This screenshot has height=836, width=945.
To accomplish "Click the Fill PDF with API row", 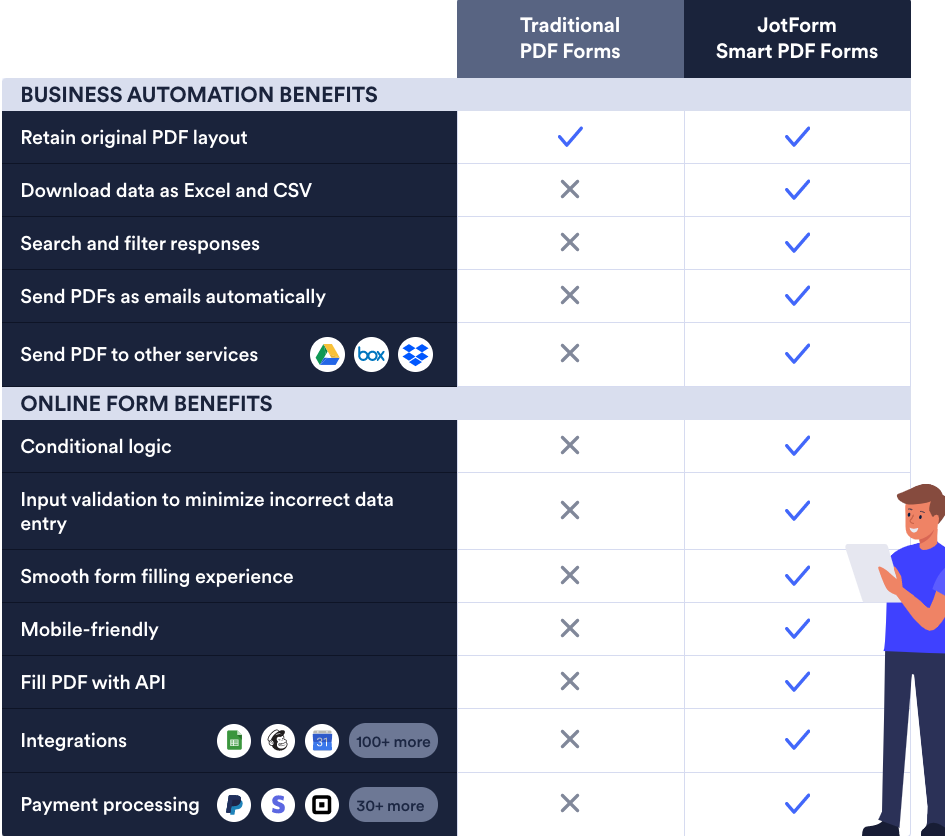I will point(93,683).
